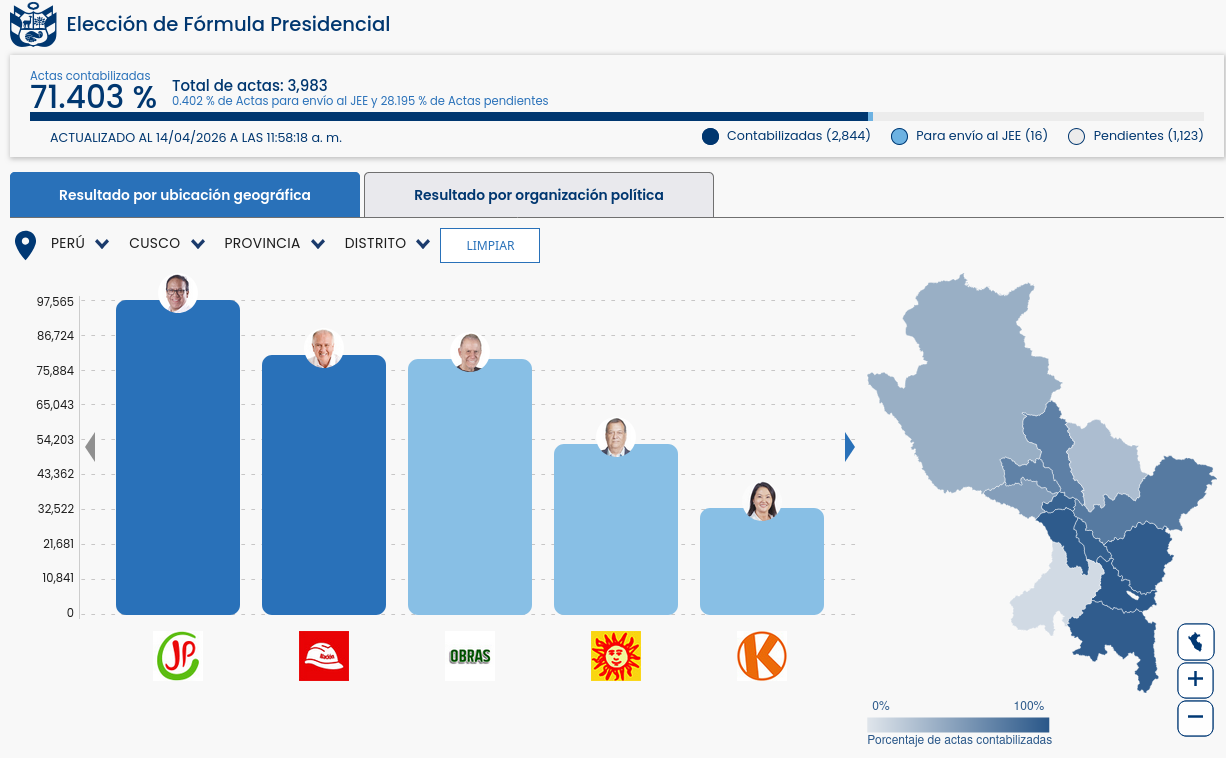The image size is (1226, 758).
Task: Toggle the Pendientes legend indicator
Action: 1077,137
